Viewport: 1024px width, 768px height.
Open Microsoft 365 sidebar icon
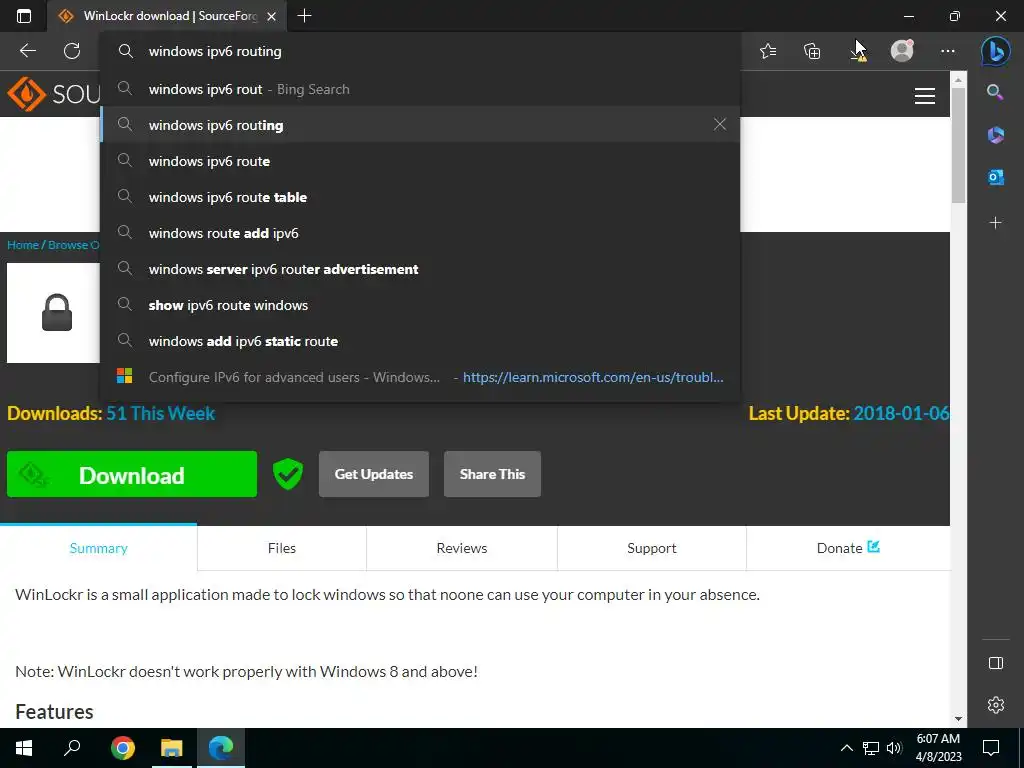pyautogui.click(x=995, y=135)
